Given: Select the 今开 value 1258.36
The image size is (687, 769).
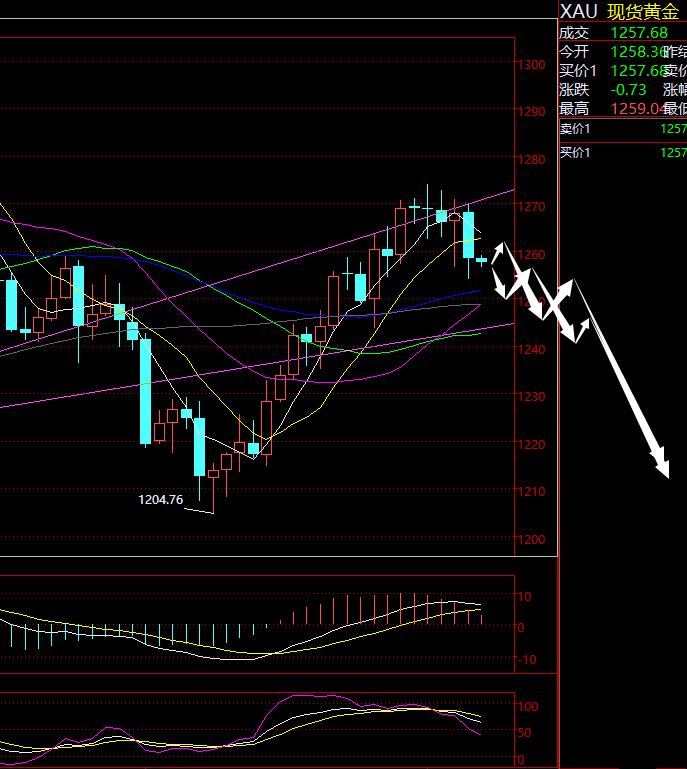Looking at the screenshot, I should tap(637, 52).
